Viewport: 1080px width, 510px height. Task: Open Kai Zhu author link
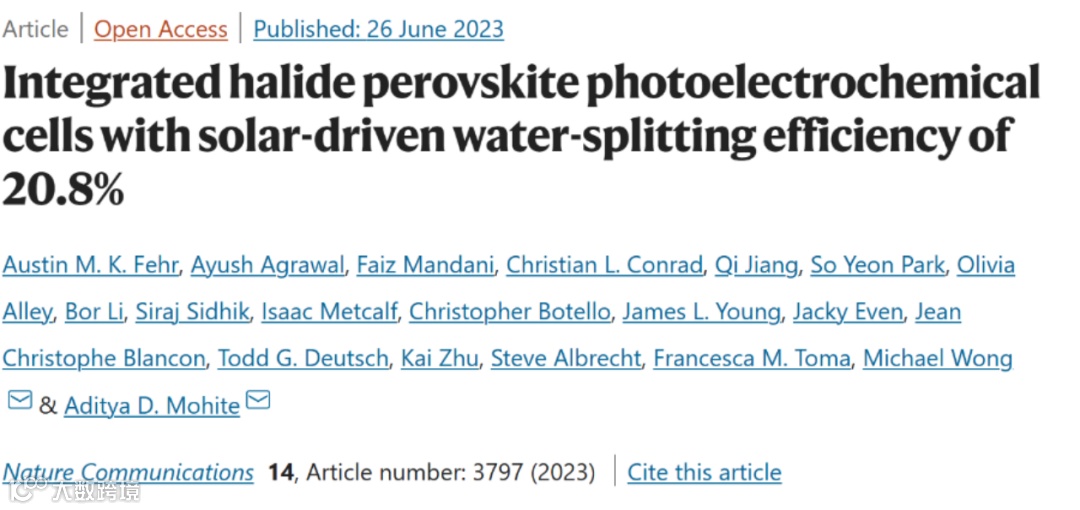click(439, 358)
